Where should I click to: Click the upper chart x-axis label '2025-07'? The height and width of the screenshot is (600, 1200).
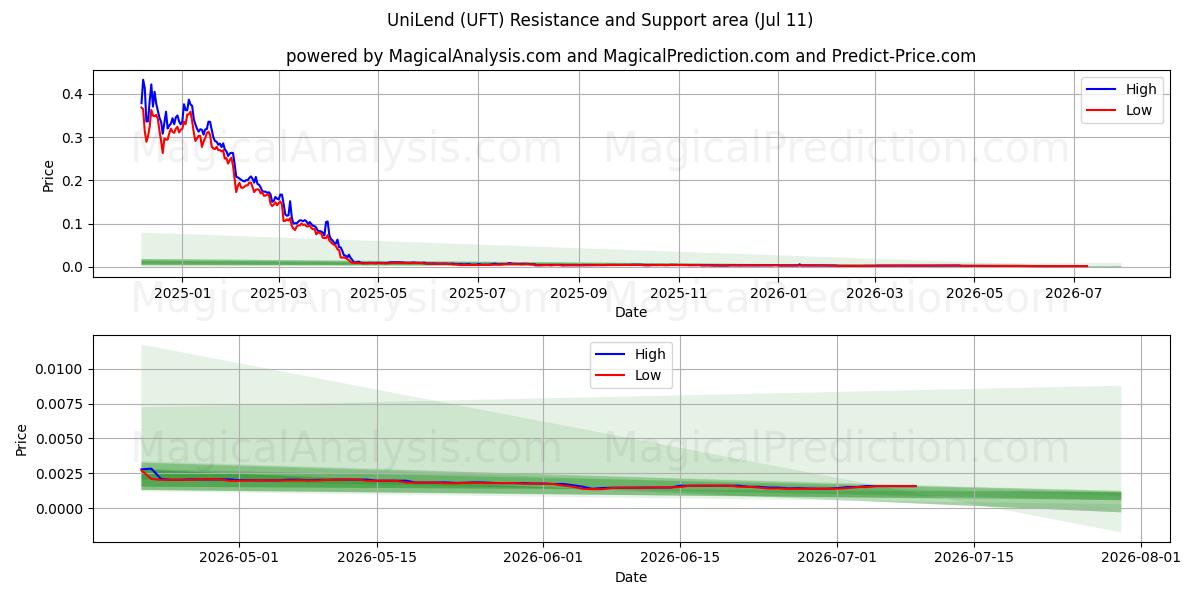(479, 293)
